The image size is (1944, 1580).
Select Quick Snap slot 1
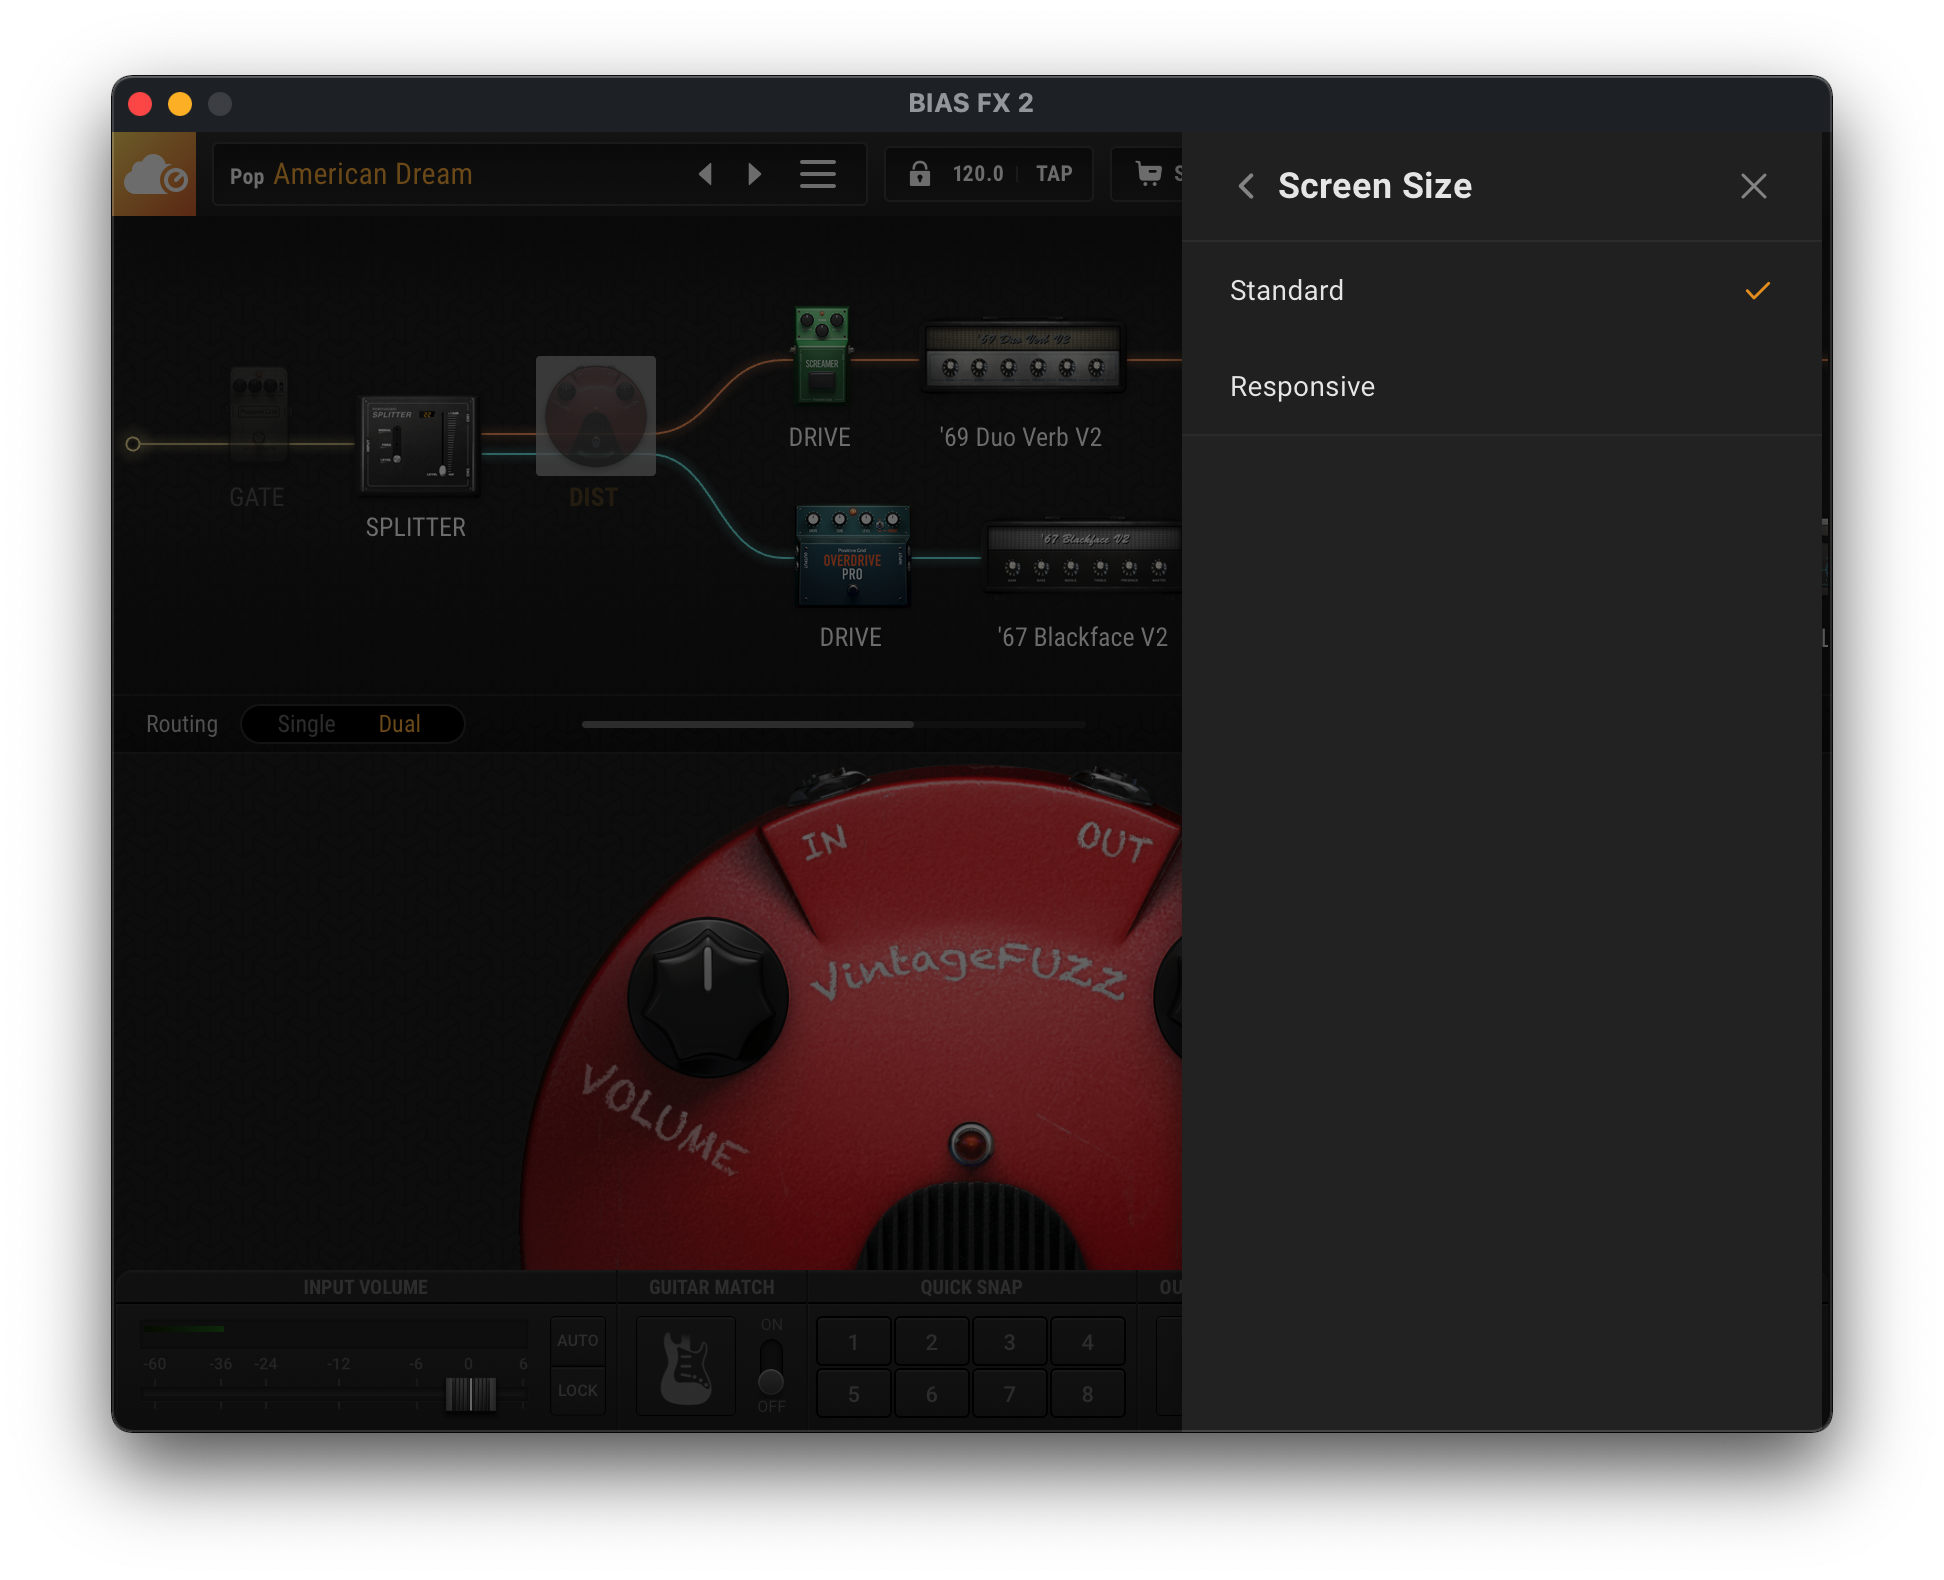point(853,1342)
